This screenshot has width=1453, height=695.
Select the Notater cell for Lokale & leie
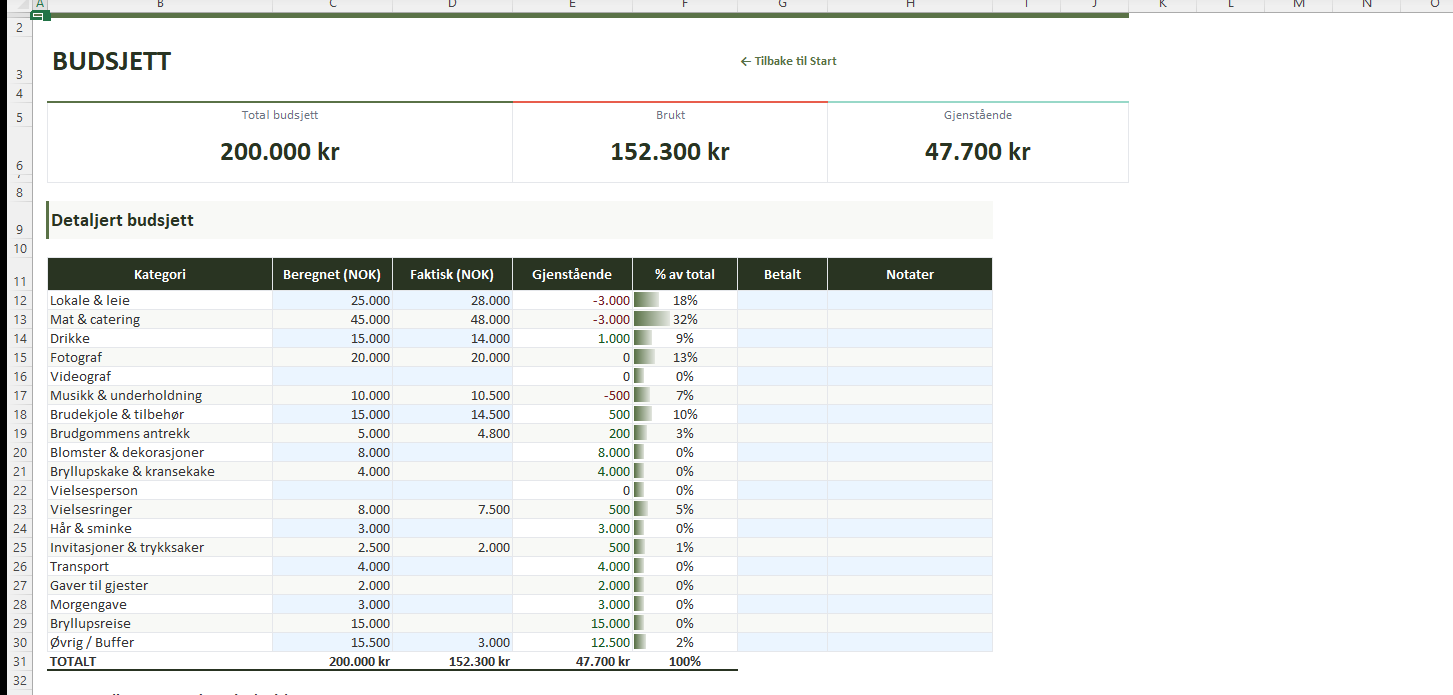910,300
